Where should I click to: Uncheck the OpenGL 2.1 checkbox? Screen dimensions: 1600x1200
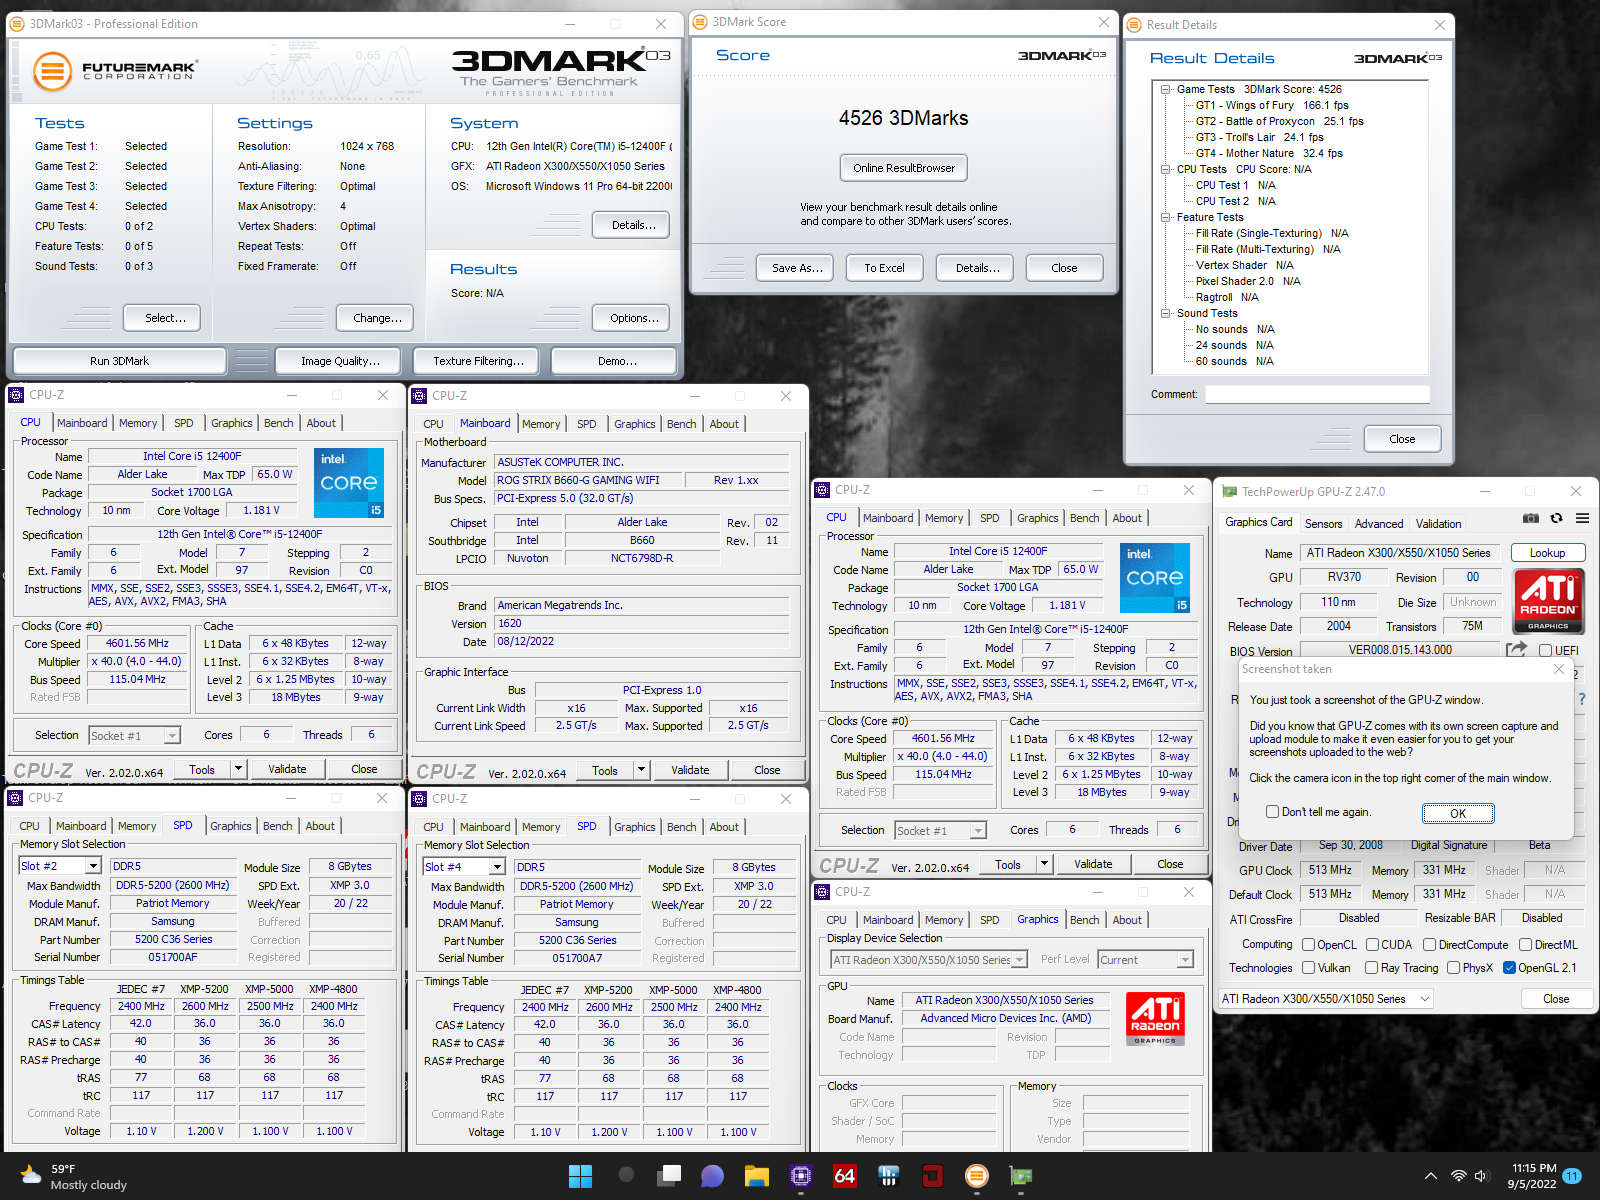point(1509,968)
